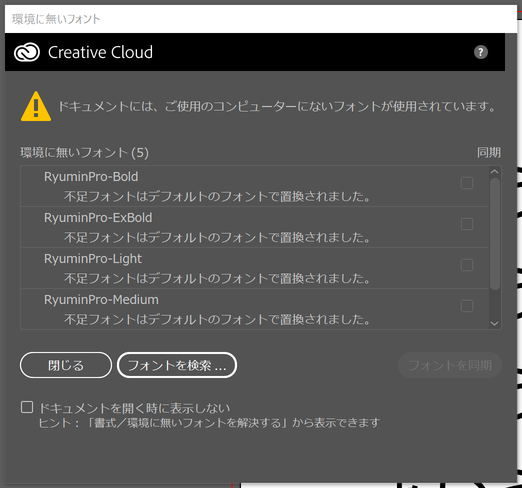Image resolution: width=522 pixels, height=488 pixels.
Task: Select the RyuminPro-Bold font entry
Action: [255, 186]
